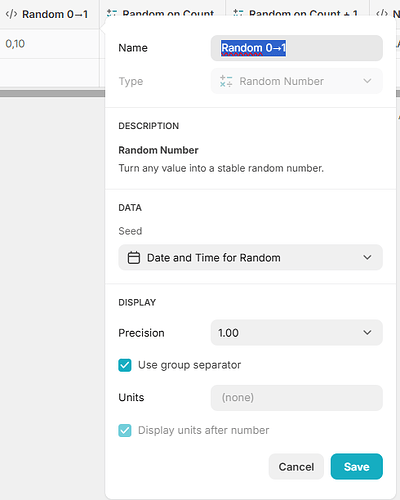Expand the Precision dropdown showing 1.00
Viewport: 400px width, 500px height.
(x=297, y=332)
